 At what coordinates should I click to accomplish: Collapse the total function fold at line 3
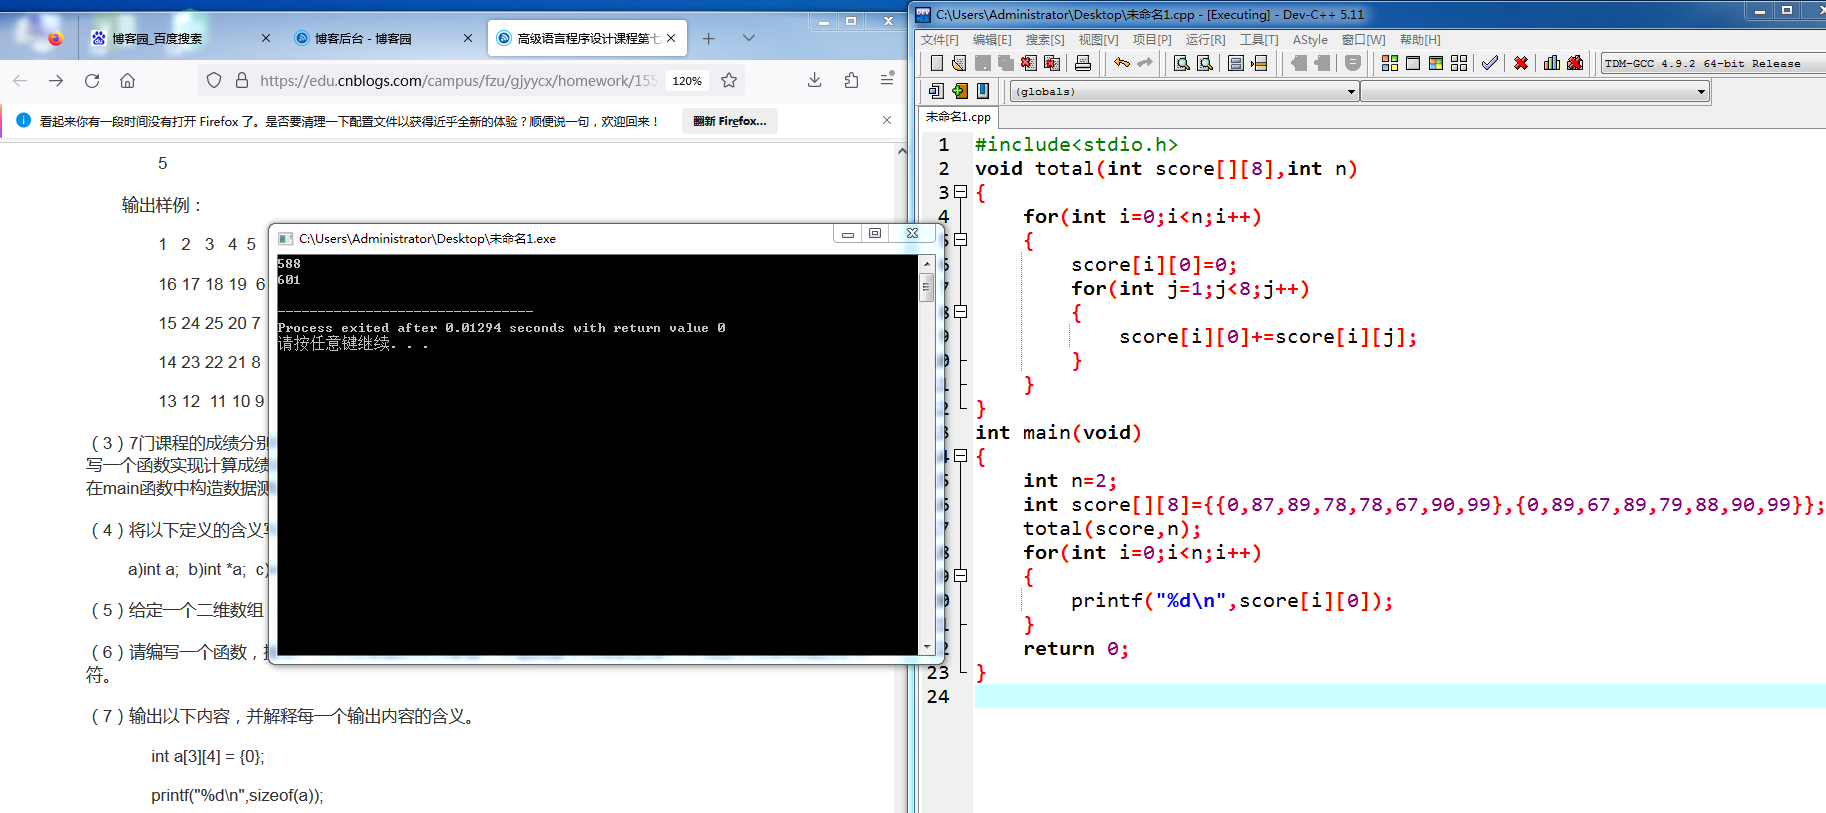961,192
